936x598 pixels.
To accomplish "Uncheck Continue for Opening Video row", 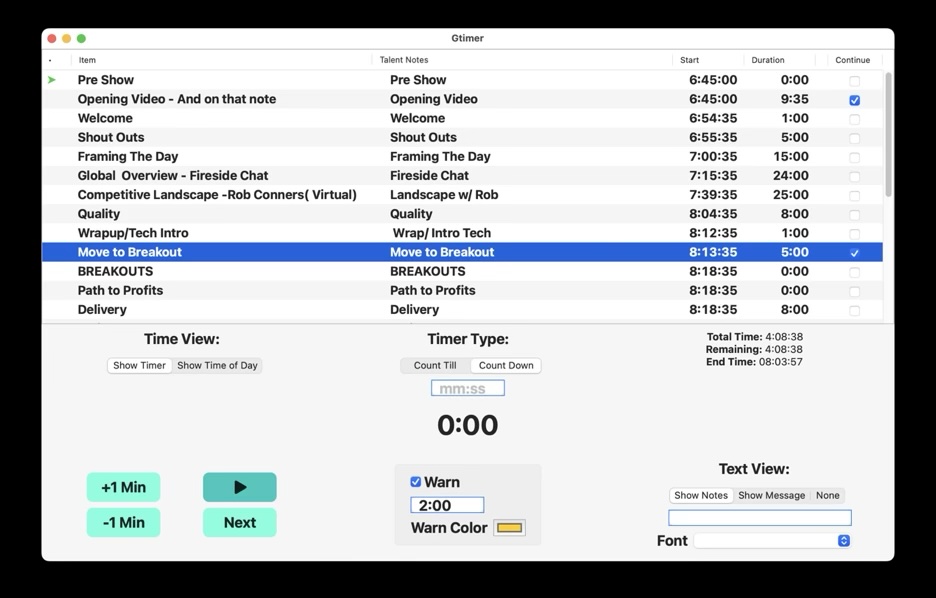I will pos(854,100).
